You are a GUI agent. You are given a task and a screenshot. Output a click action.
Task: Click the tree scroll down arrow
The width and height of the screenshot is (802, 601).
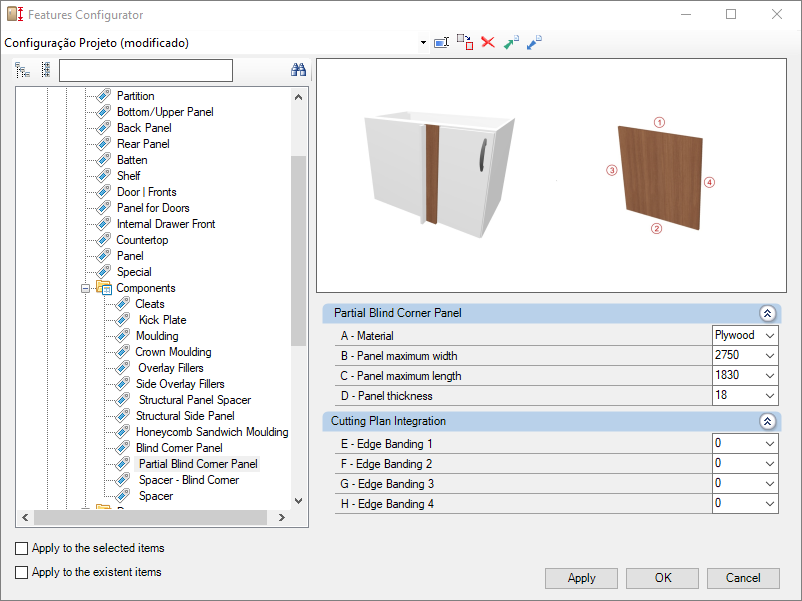point(299,501)
